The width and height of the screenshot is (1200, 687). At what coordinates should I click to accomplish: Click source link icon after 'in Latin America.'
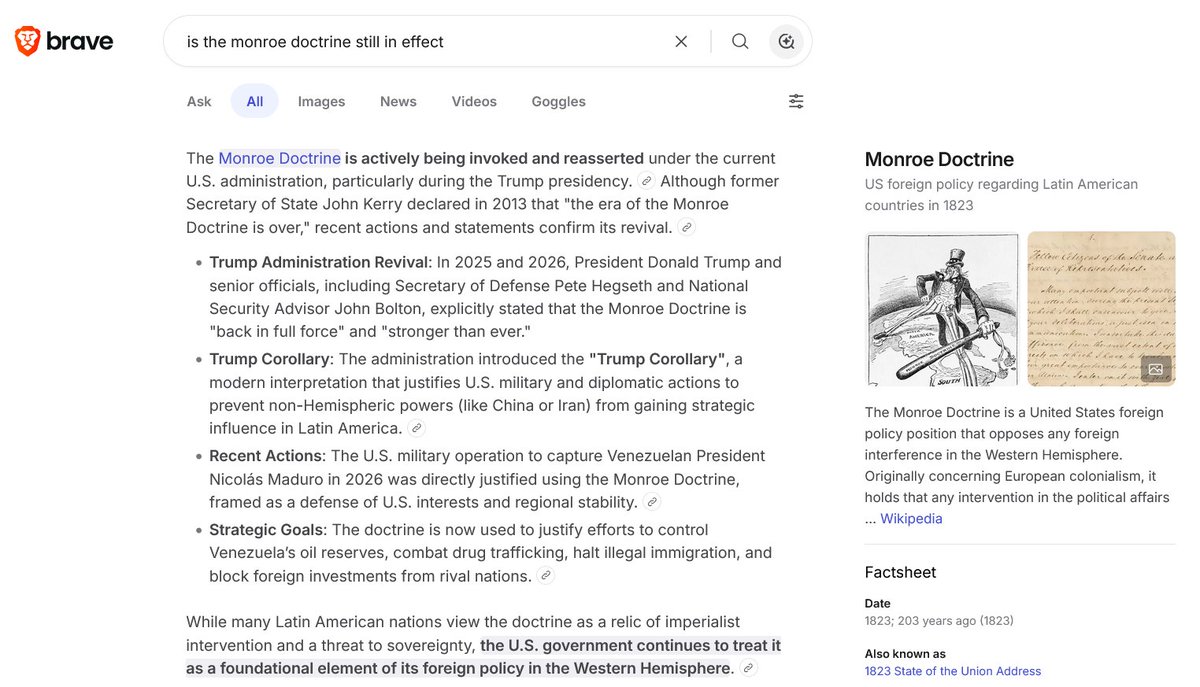[417, 428]
